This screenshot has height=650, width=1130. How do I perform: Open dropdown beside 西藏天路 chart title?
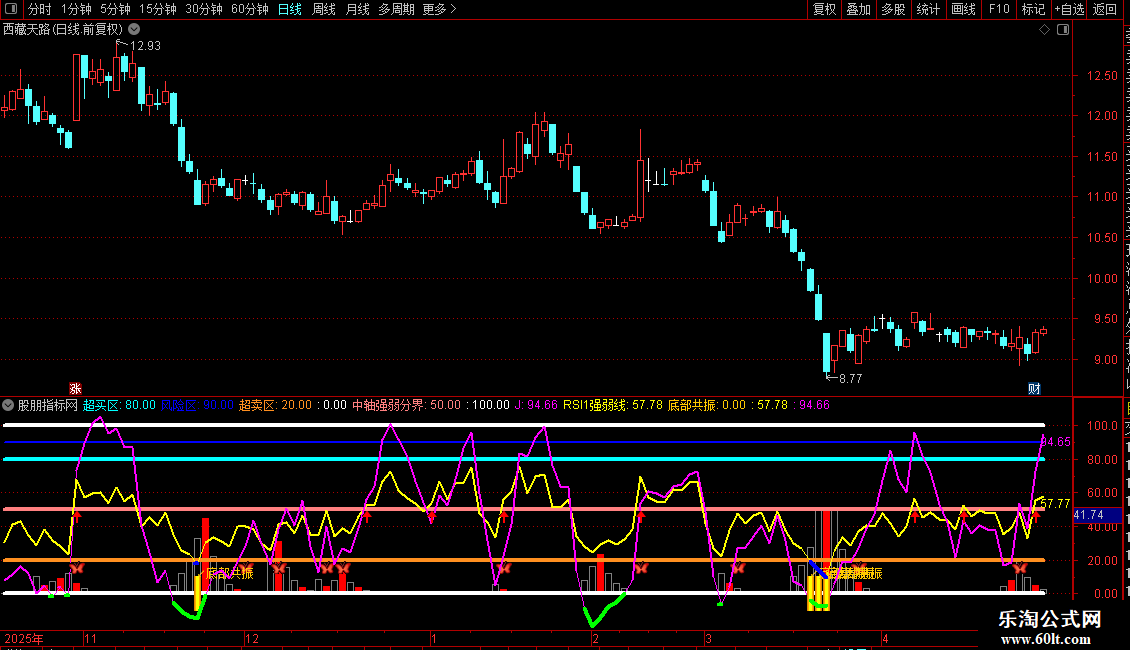(x=134, y=29)
